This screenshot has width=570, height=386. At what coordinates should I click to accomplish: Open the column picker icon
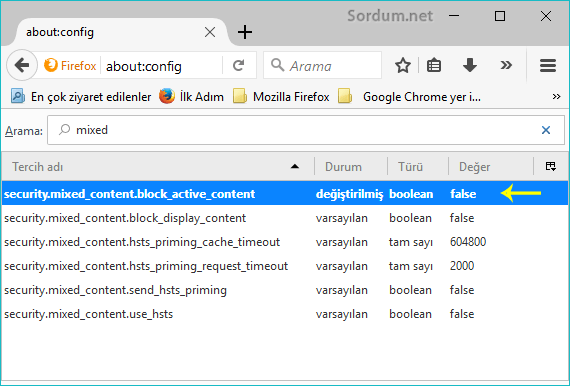(x=550, y=166)
